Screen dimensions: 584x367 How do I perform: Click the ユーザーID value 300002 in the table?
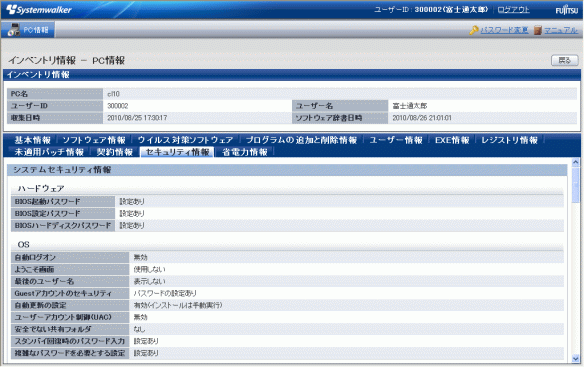[x=117, y=106]
